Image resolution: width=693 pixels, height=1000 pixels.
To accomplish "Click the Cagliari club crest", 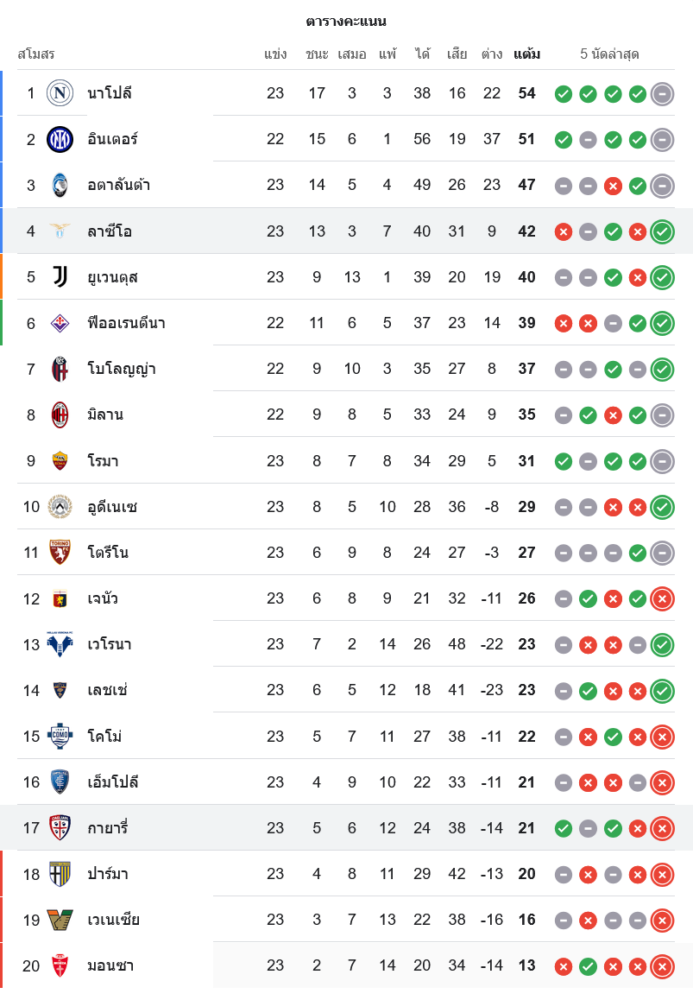I will tap(60, 828).
